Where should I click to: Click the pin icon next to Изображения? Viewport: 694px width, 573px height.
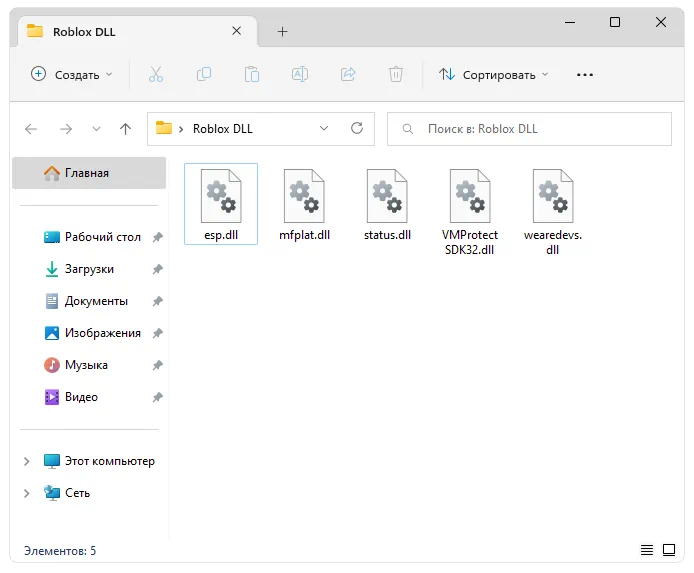(x=158, y=333)
